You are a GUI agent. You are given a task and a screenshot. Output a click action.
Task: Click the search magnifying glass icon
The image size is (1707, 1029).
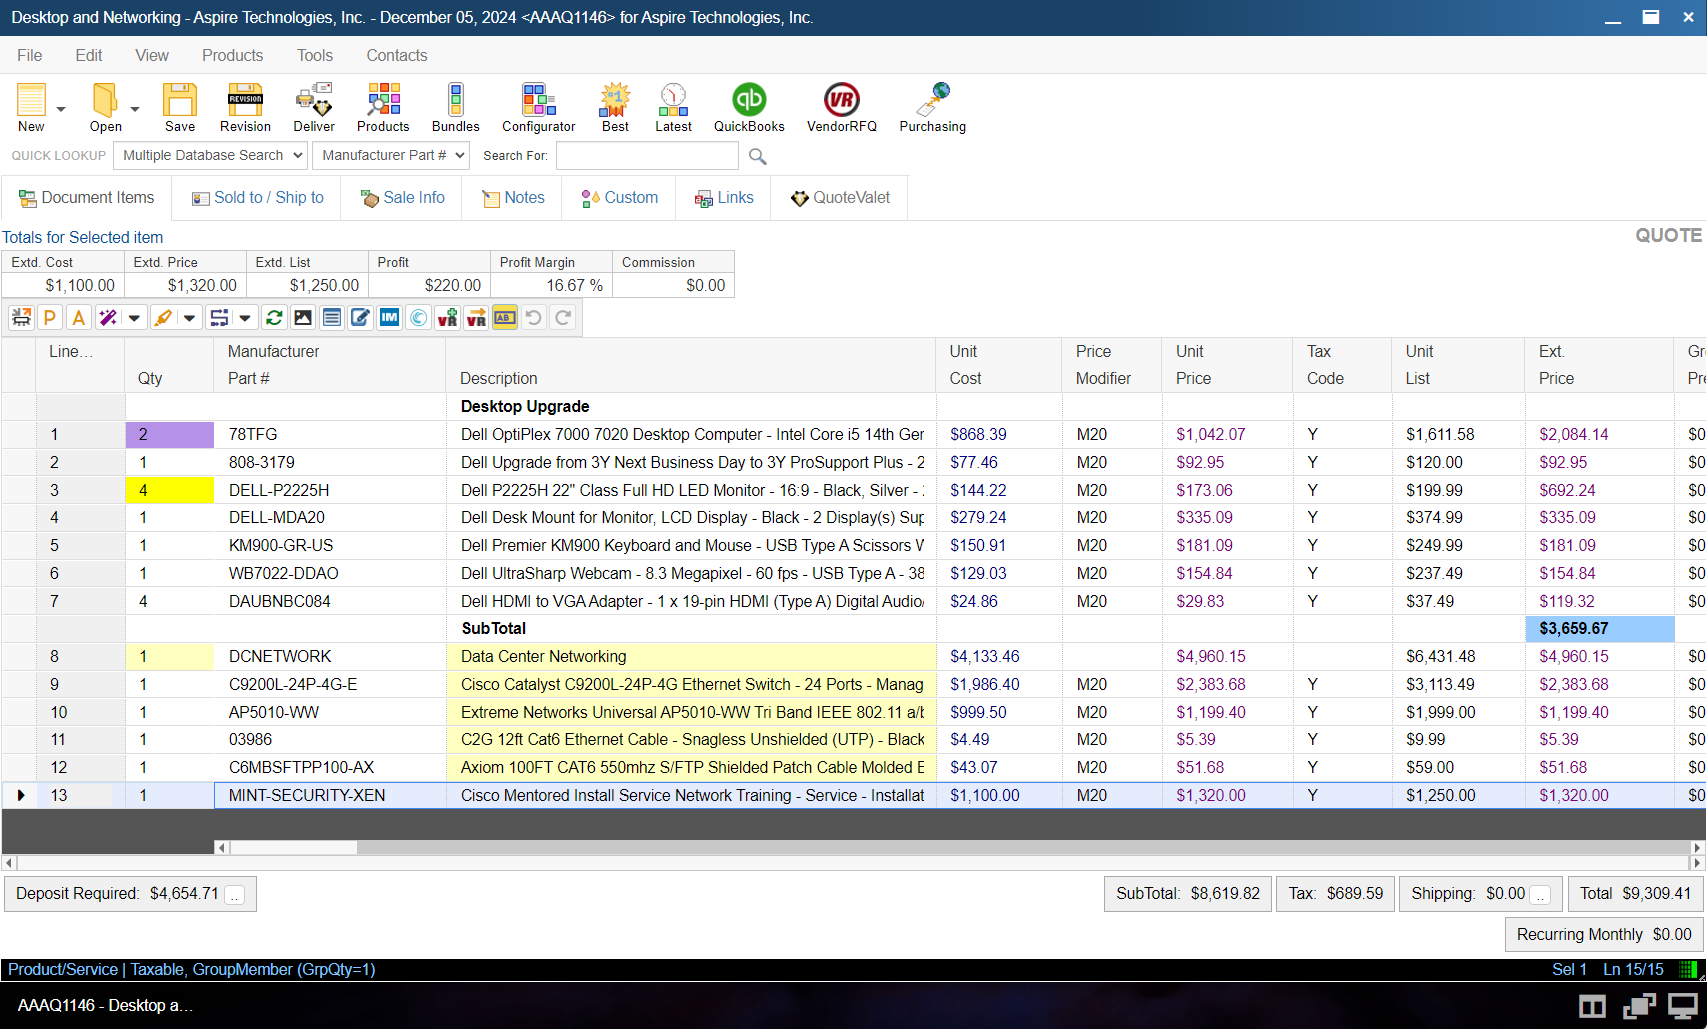tap(758, 156)
